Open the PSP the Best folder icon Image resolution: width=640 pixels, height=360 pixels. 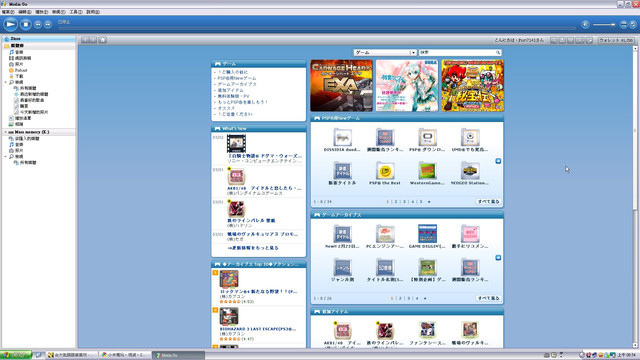coord(384,171)
